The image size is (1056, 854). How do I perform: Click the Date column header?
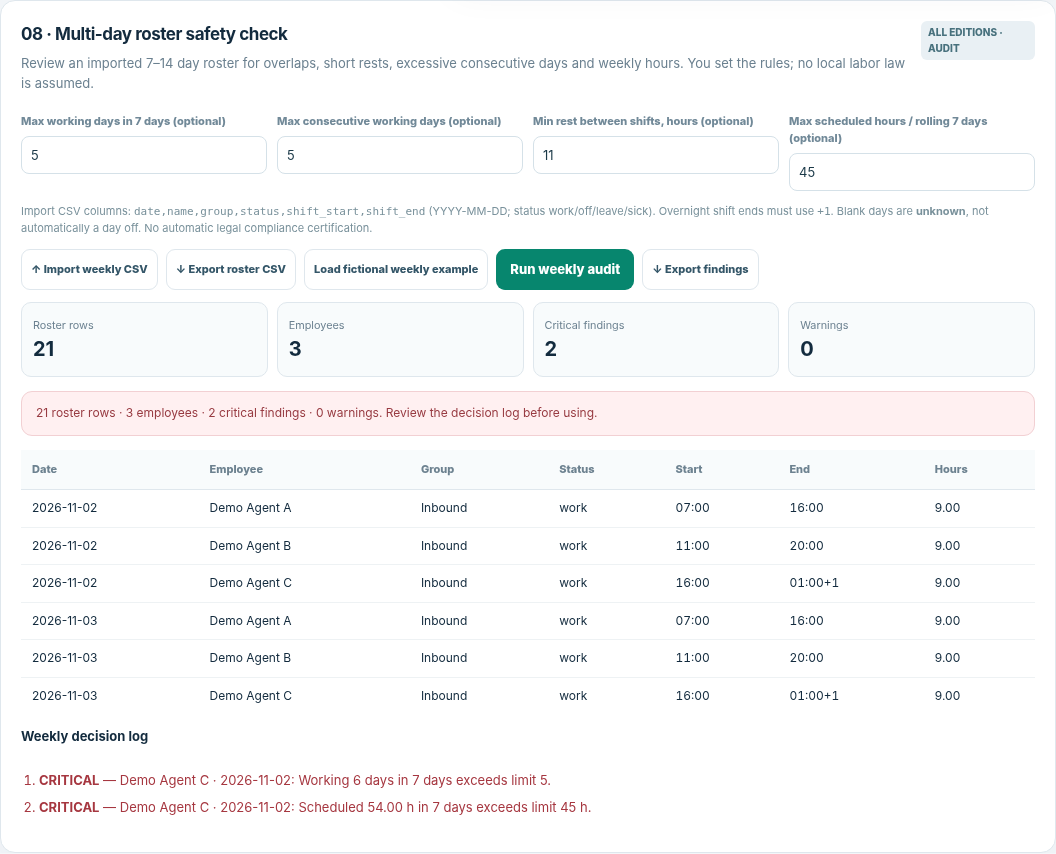pyautogui.click(x=44, y=469)
